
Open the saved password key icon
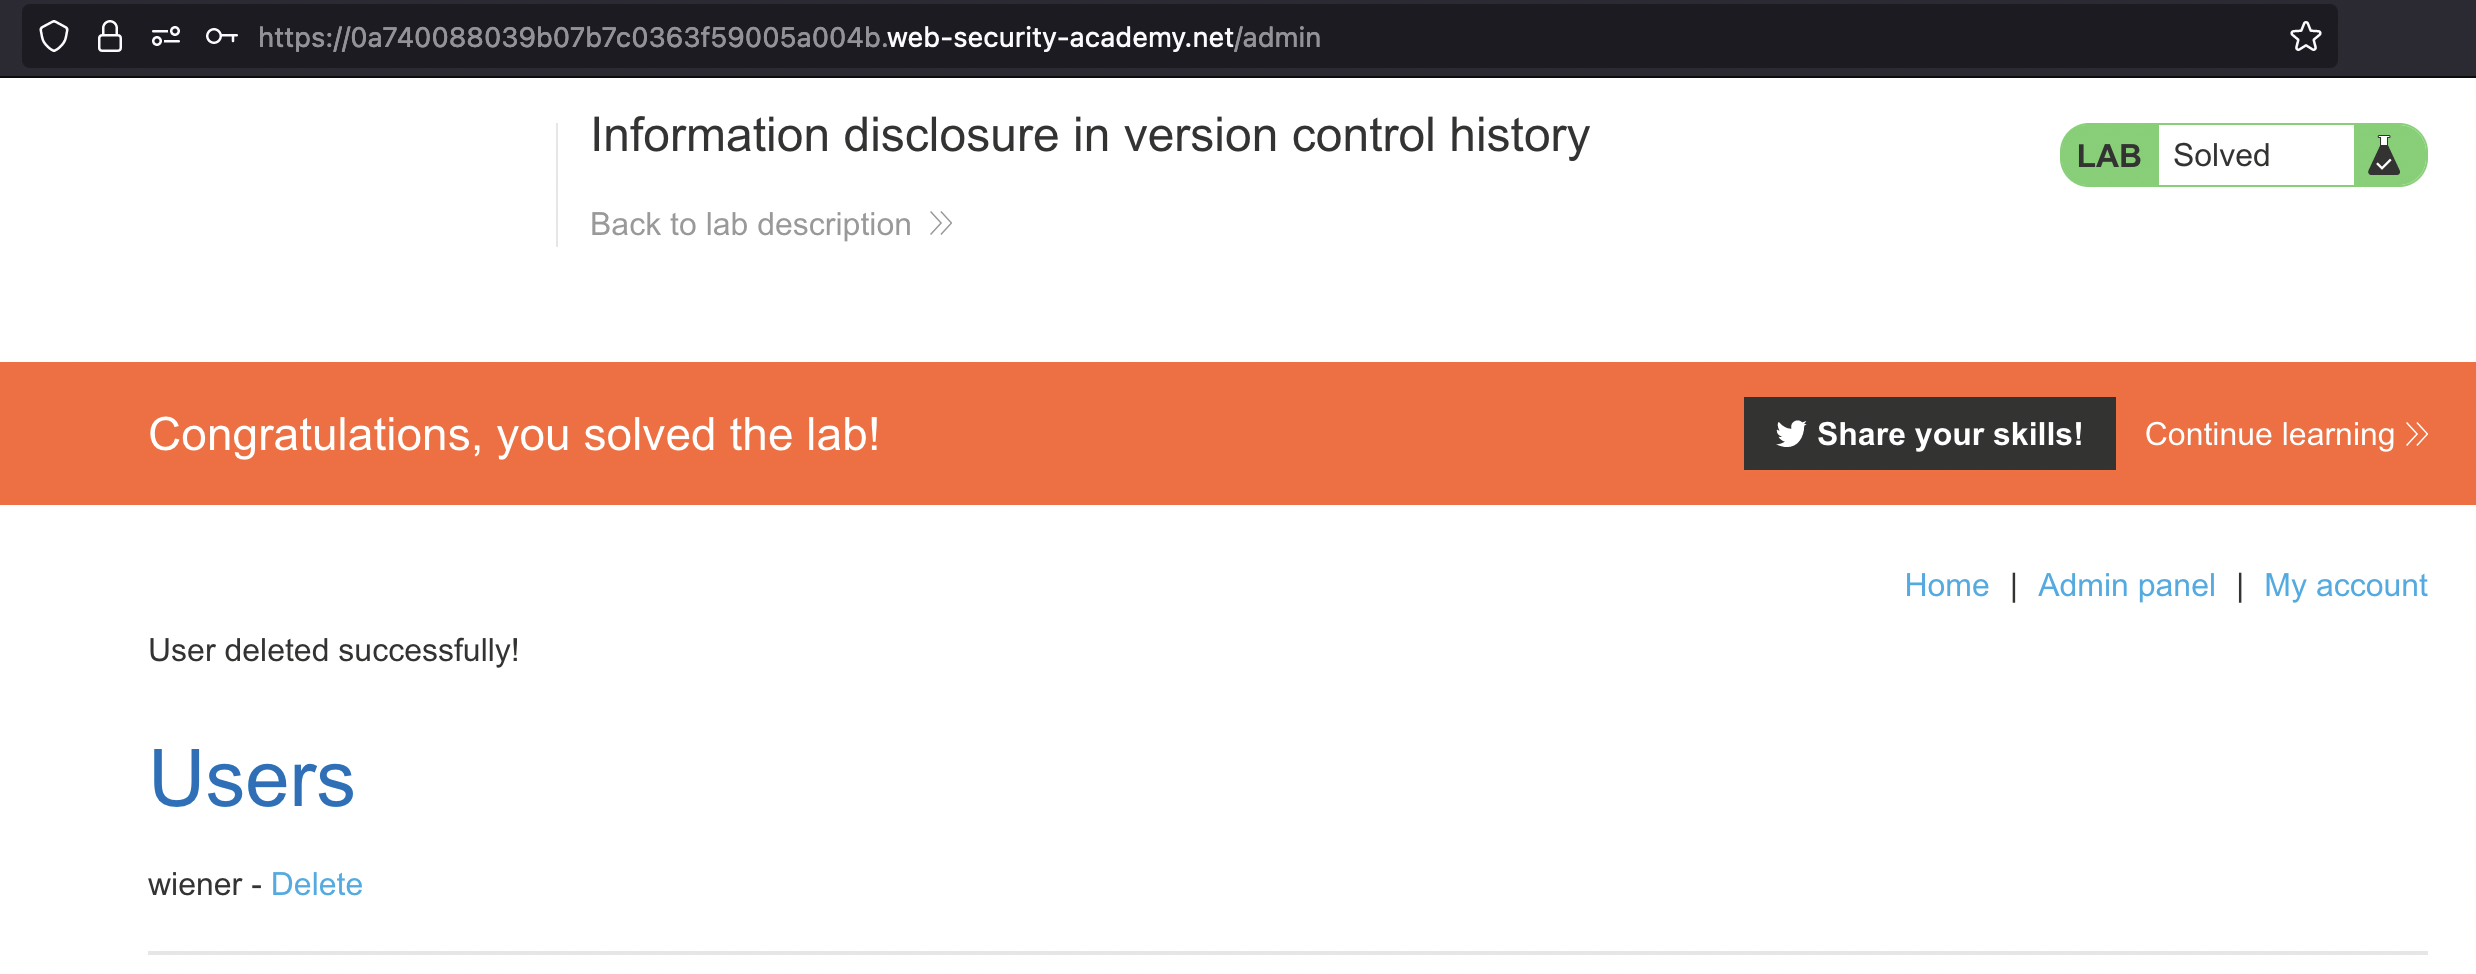point(221,37)
